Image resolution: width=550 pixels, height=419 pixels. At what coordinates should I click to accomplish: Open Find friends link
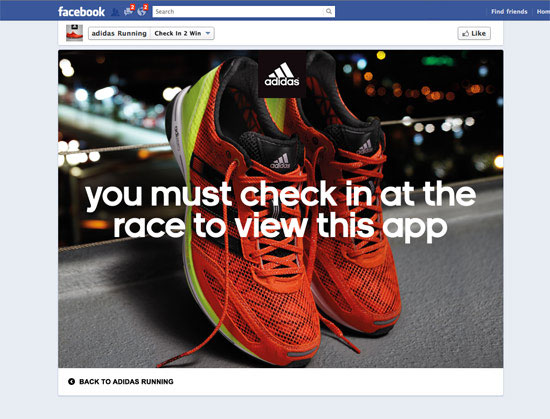tap(509, 12)
